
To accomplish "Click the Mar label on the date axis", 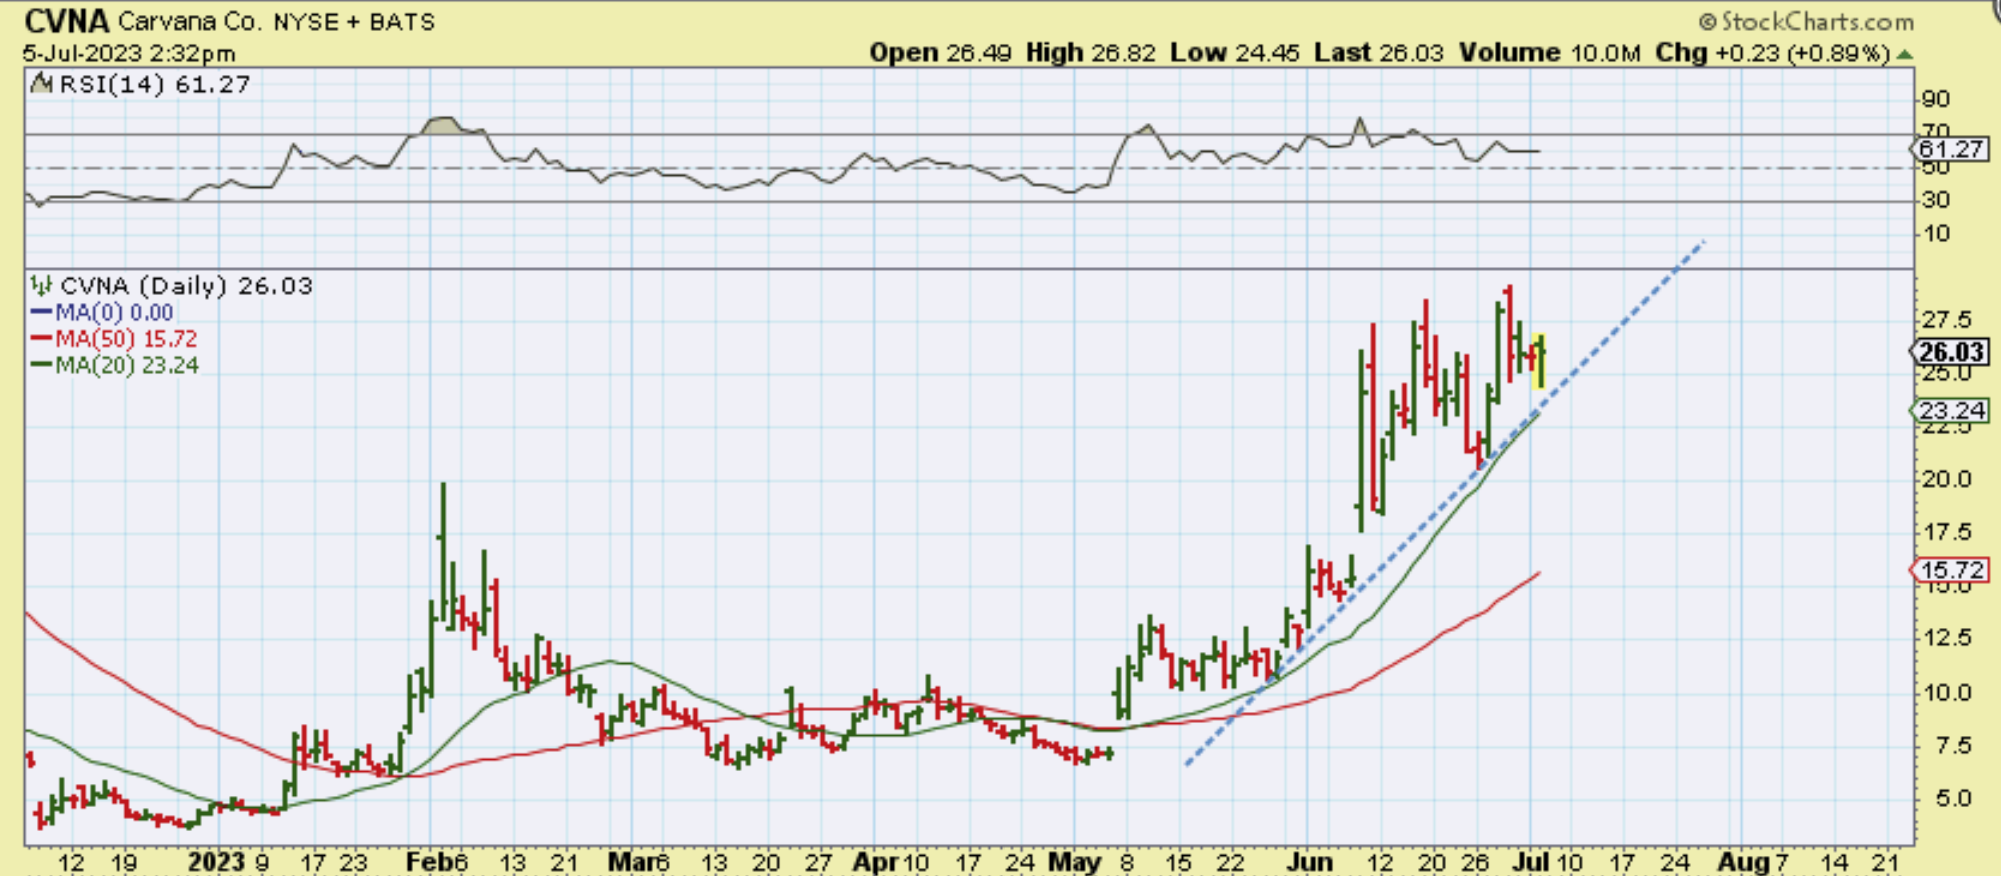I will point(631,862).
